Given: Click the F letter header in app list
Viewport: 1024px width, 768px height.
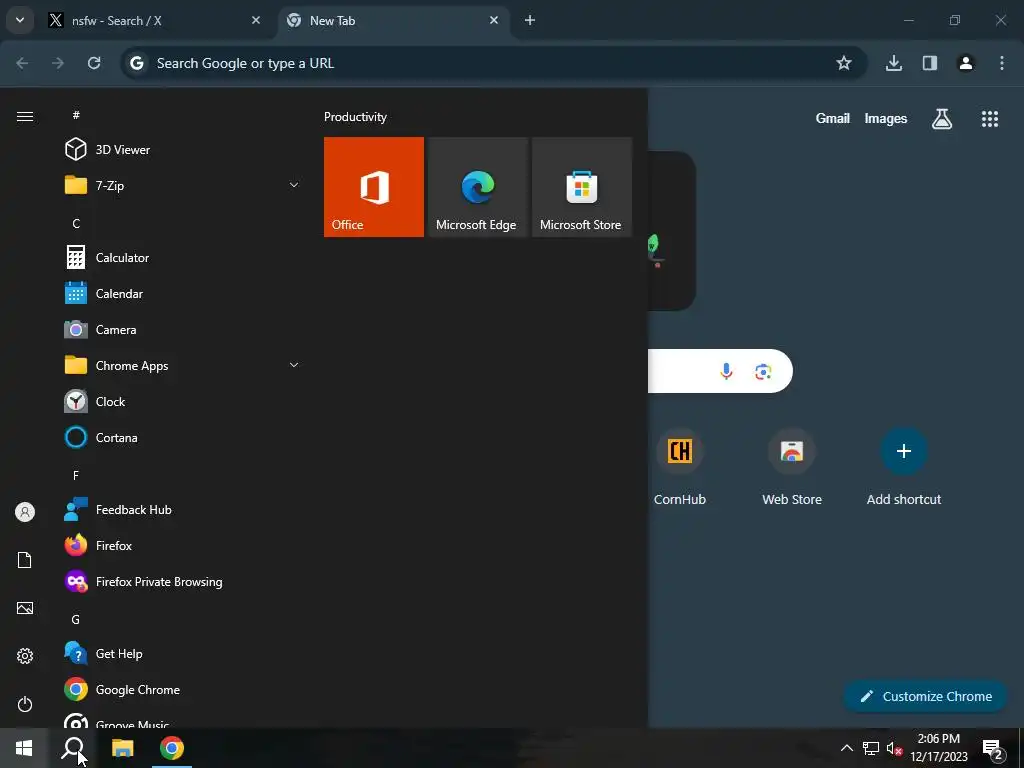Looking at the screenshot, I should tap(76, 475).
